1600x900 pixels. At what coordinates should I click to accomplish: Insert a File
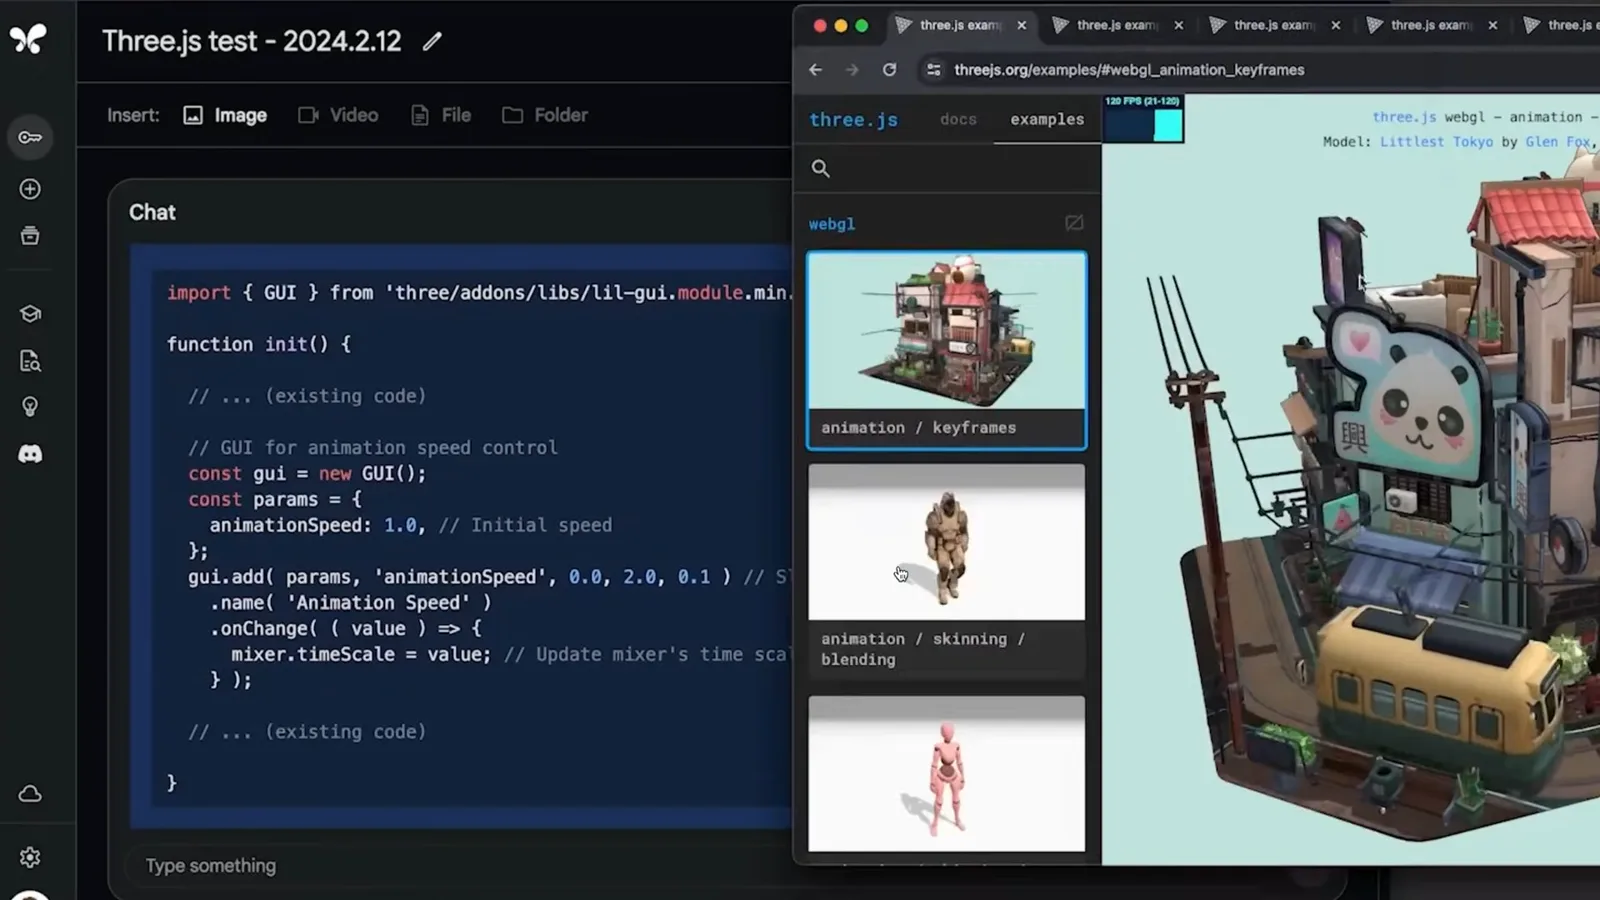click(x=441, y=115)
